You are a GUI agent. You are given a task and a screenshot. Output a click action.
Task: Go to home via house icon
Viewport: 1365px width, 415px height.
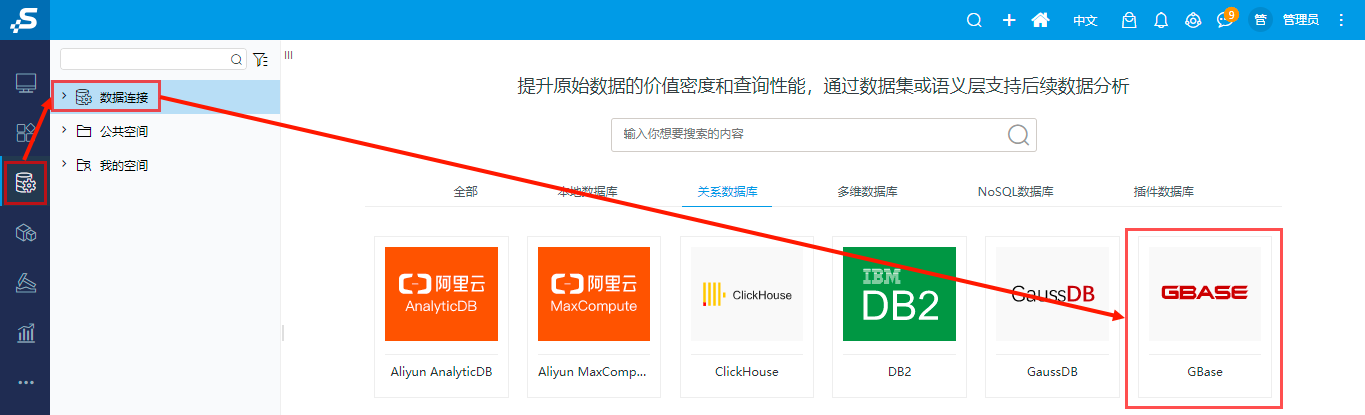coord(1040,20)
